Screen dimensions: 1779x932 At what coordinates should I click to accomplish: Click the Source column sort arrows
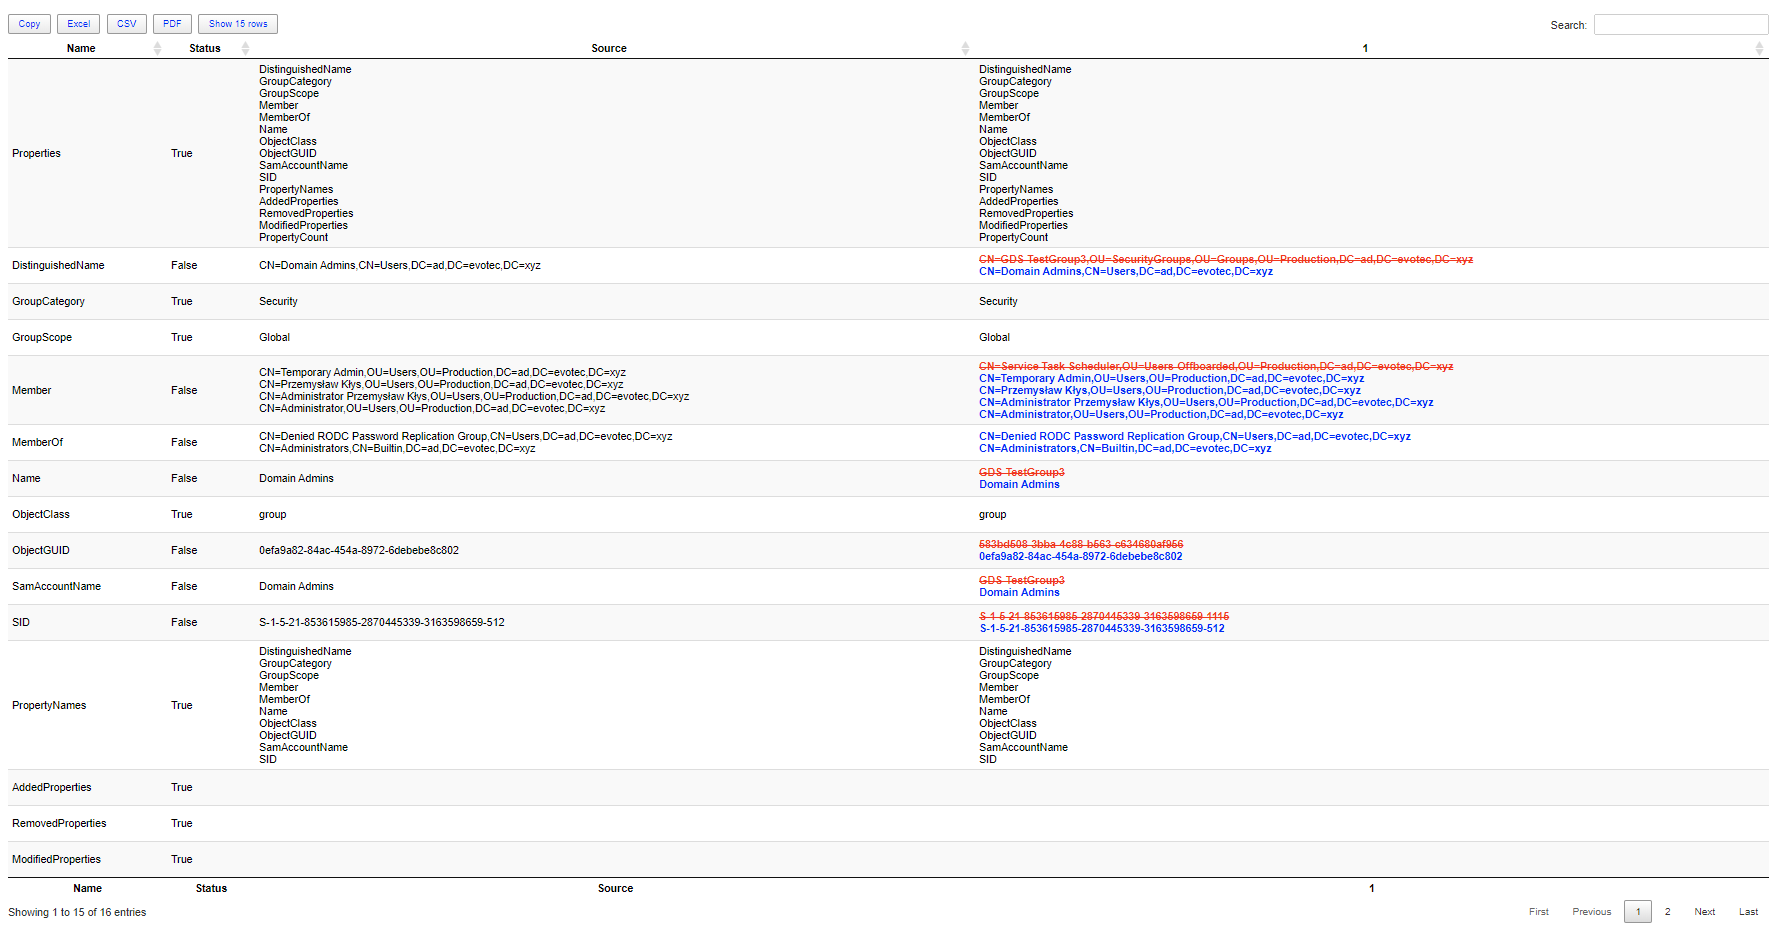pyautogui.click(x=964, y=48)
